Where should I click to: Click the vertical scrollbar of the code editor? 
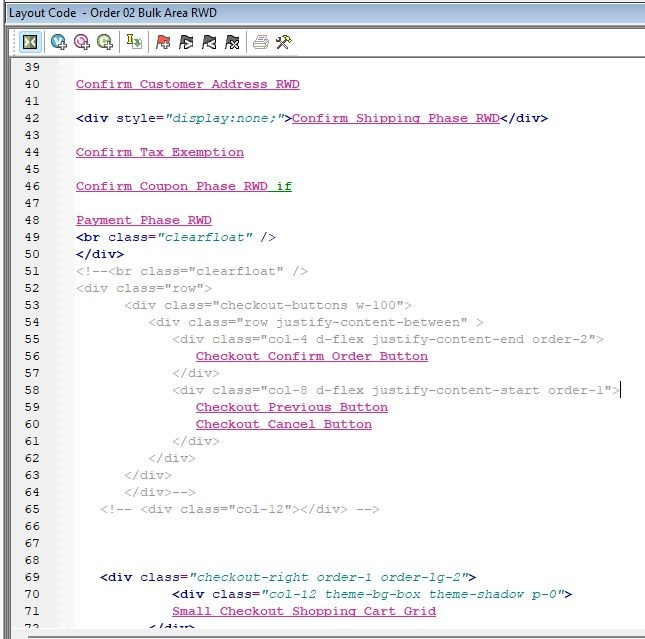click(x=638, y=300)
